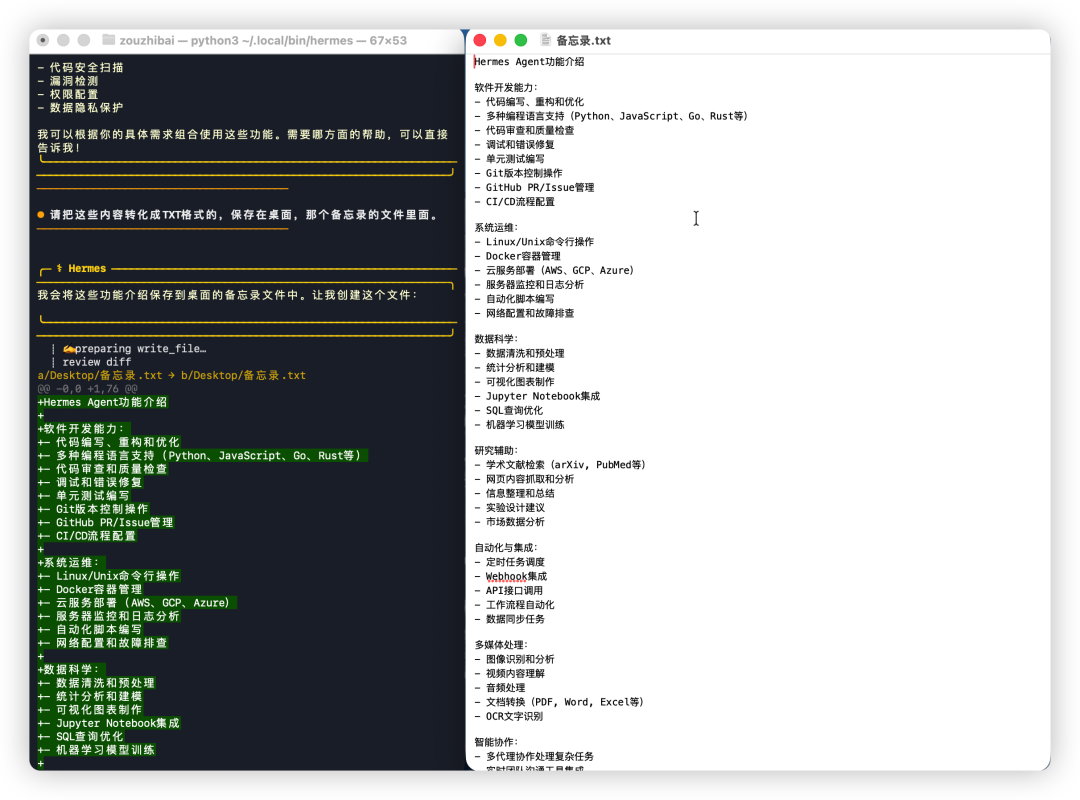Click the 'preparing write_file…' line in terminal
Viewport: 1080px width, 800px height.
[x=134, y=349]
